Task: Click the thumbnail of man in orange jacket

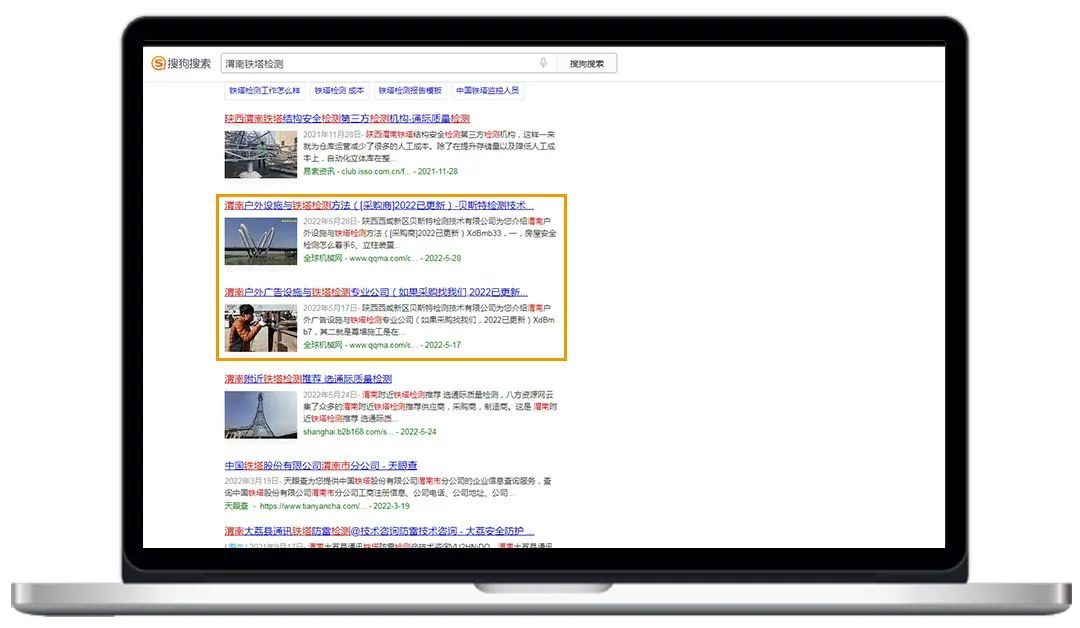Action: (x=260, y=328)
